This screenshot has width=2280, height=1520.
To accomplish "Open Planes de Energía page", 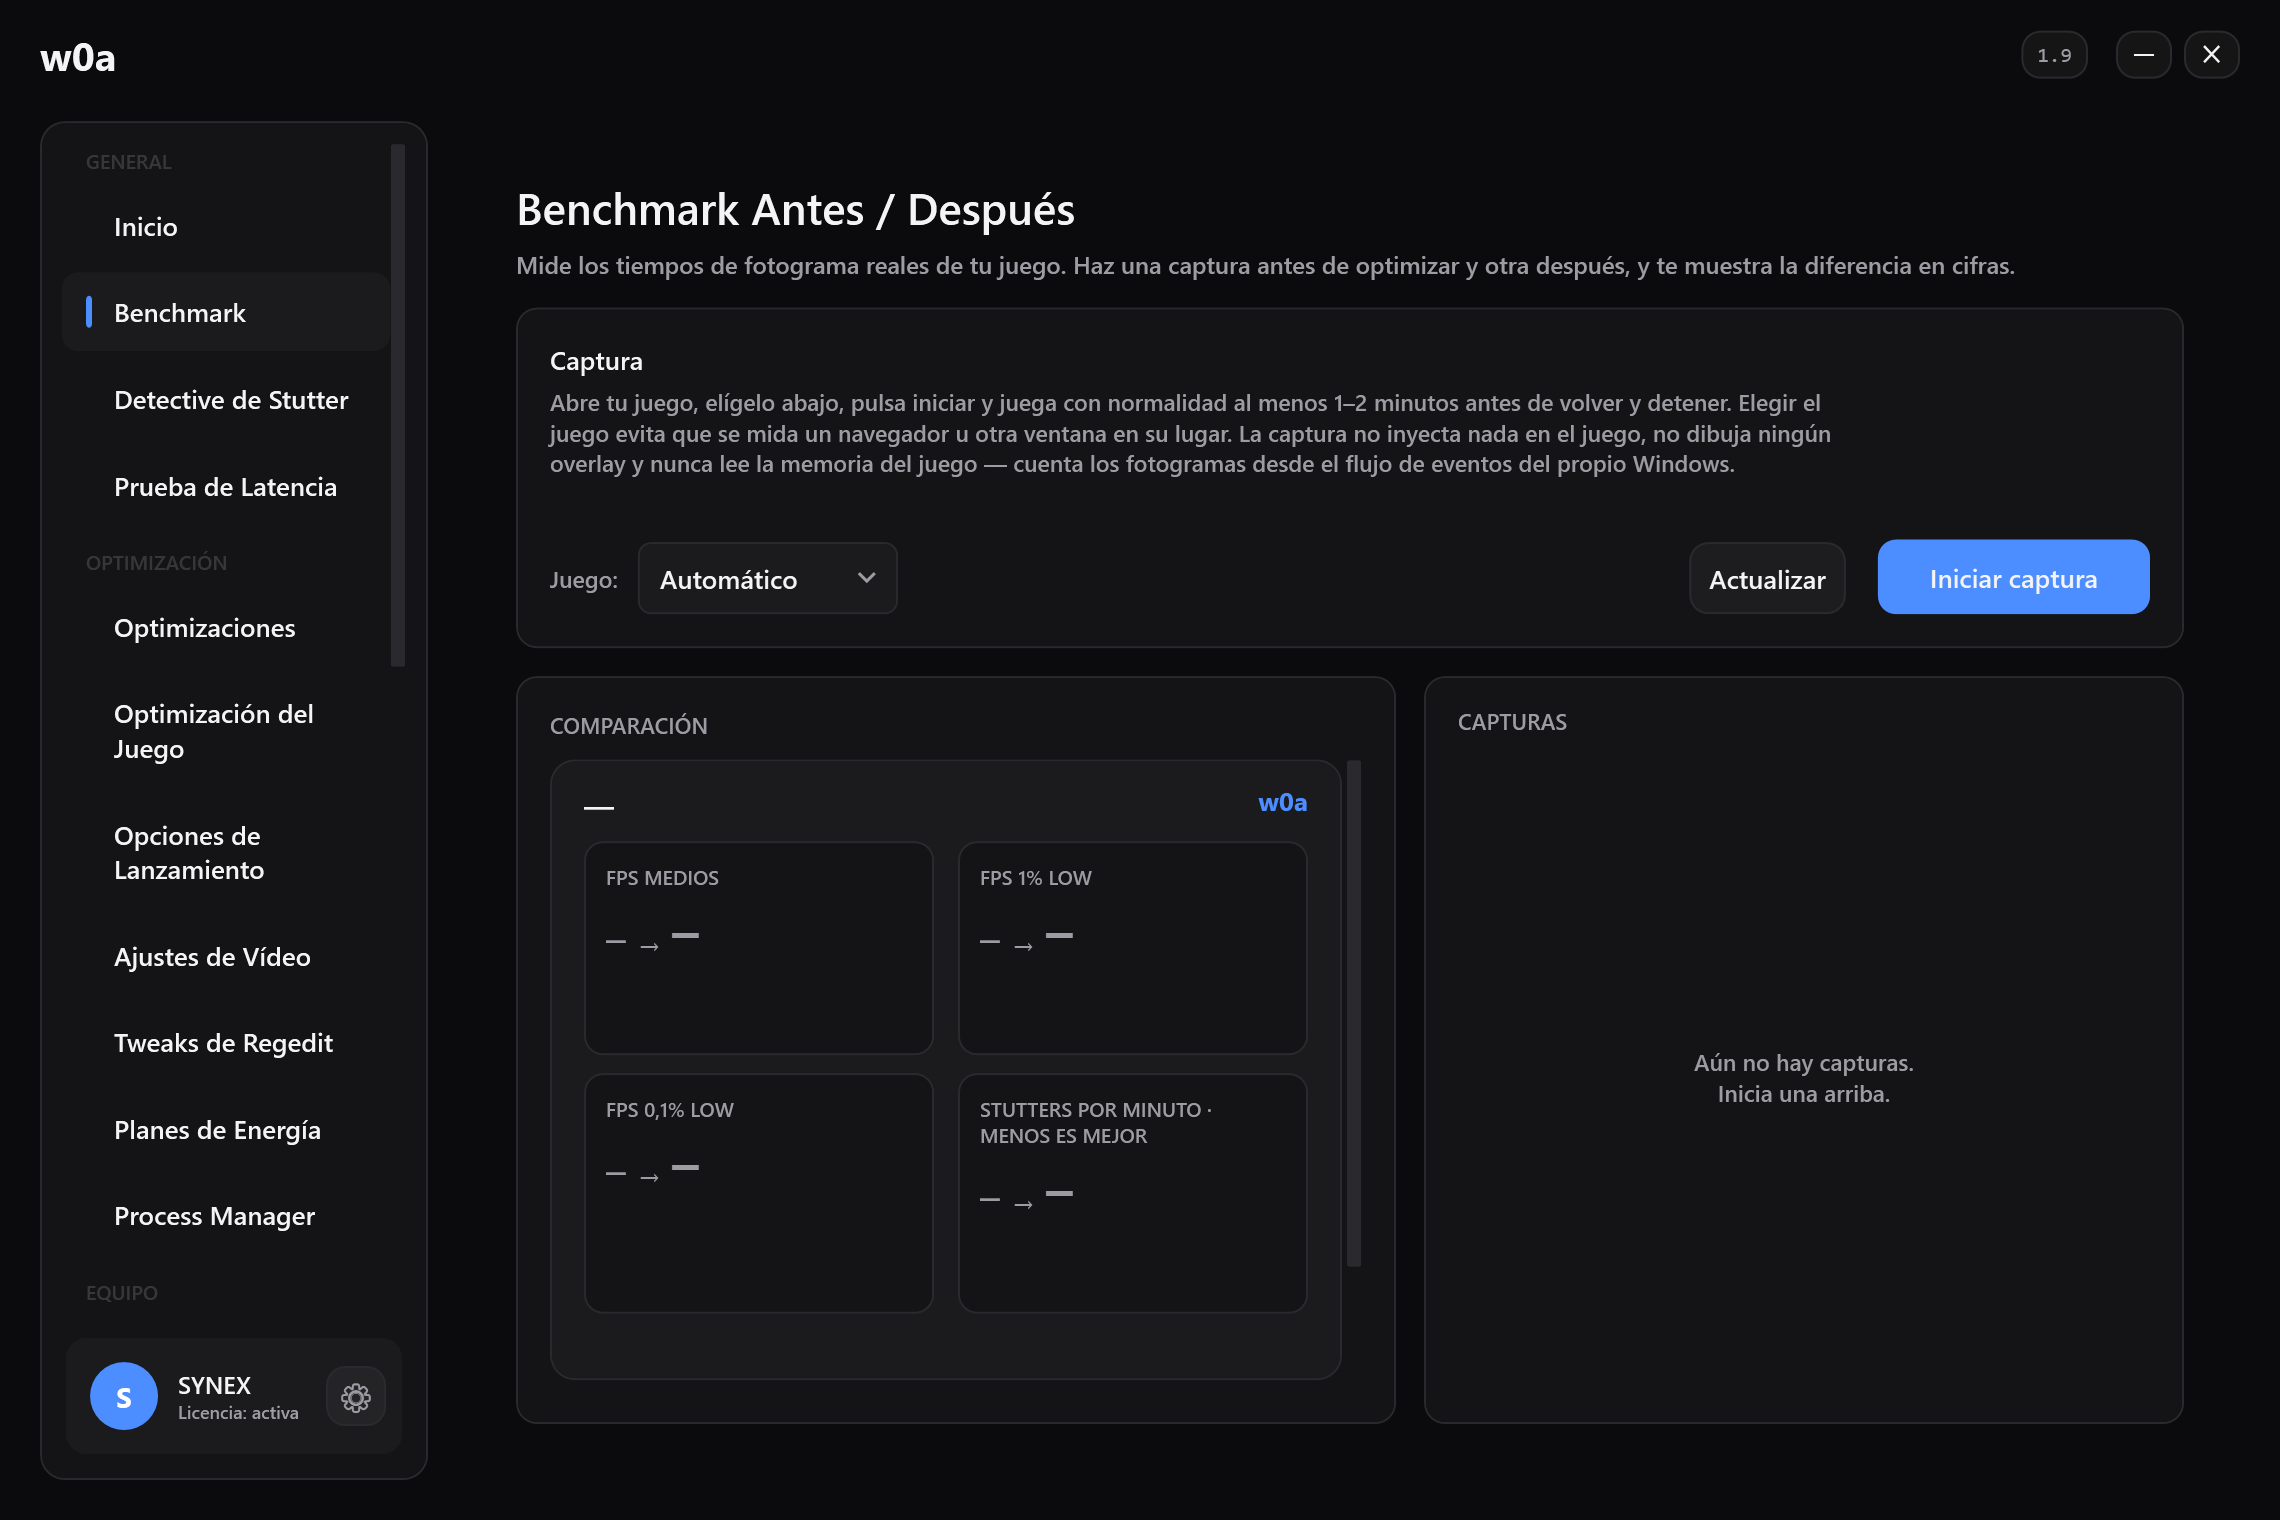I will coord(225,1130).
